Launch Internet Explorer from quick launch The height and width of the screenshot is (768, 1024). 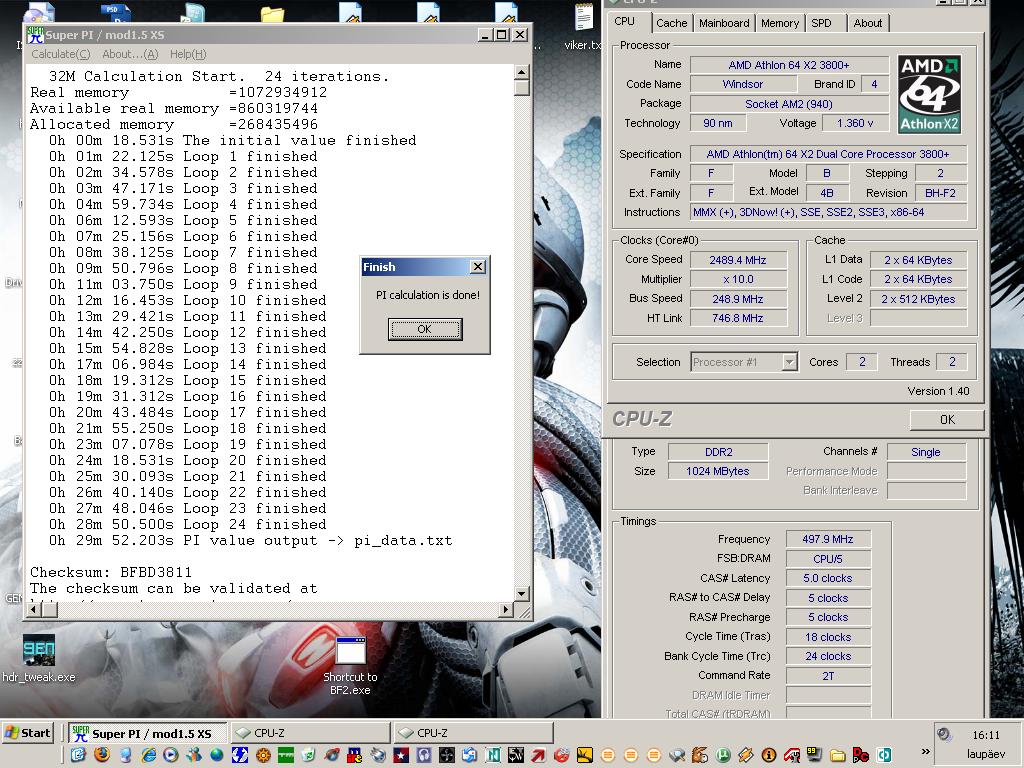148,755
